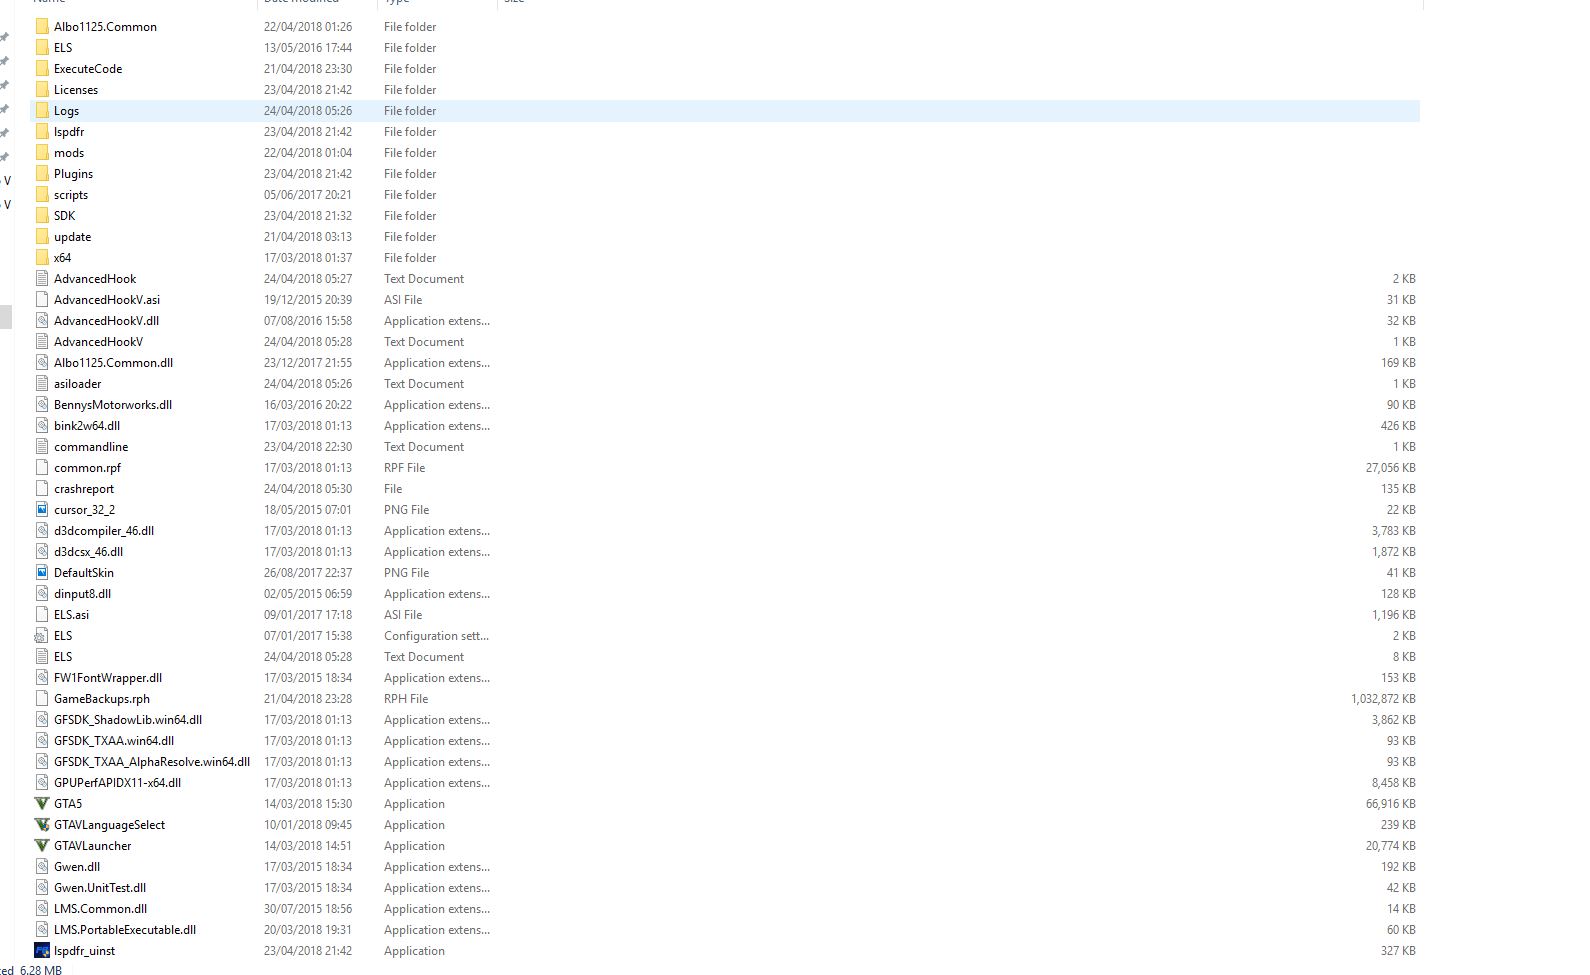Click the Logs folder icon
The width and height of the screenshot is (1590, 975).
tap(42, 110)
